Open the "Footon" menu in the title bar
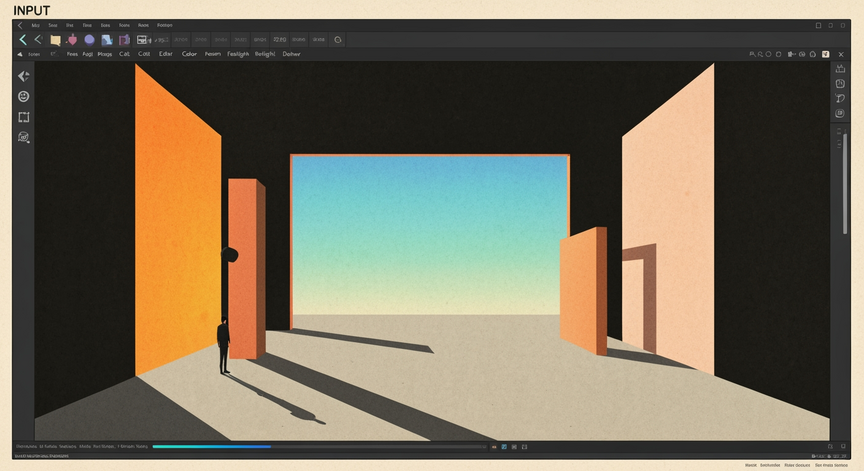 (164, 25)
